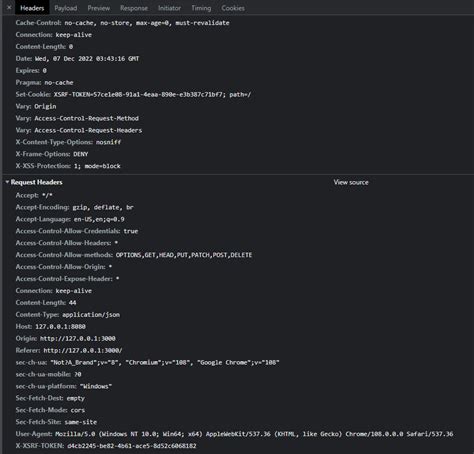Open the Response tab
This screenshot has width=474, height=454.
(x=134, y=8)
